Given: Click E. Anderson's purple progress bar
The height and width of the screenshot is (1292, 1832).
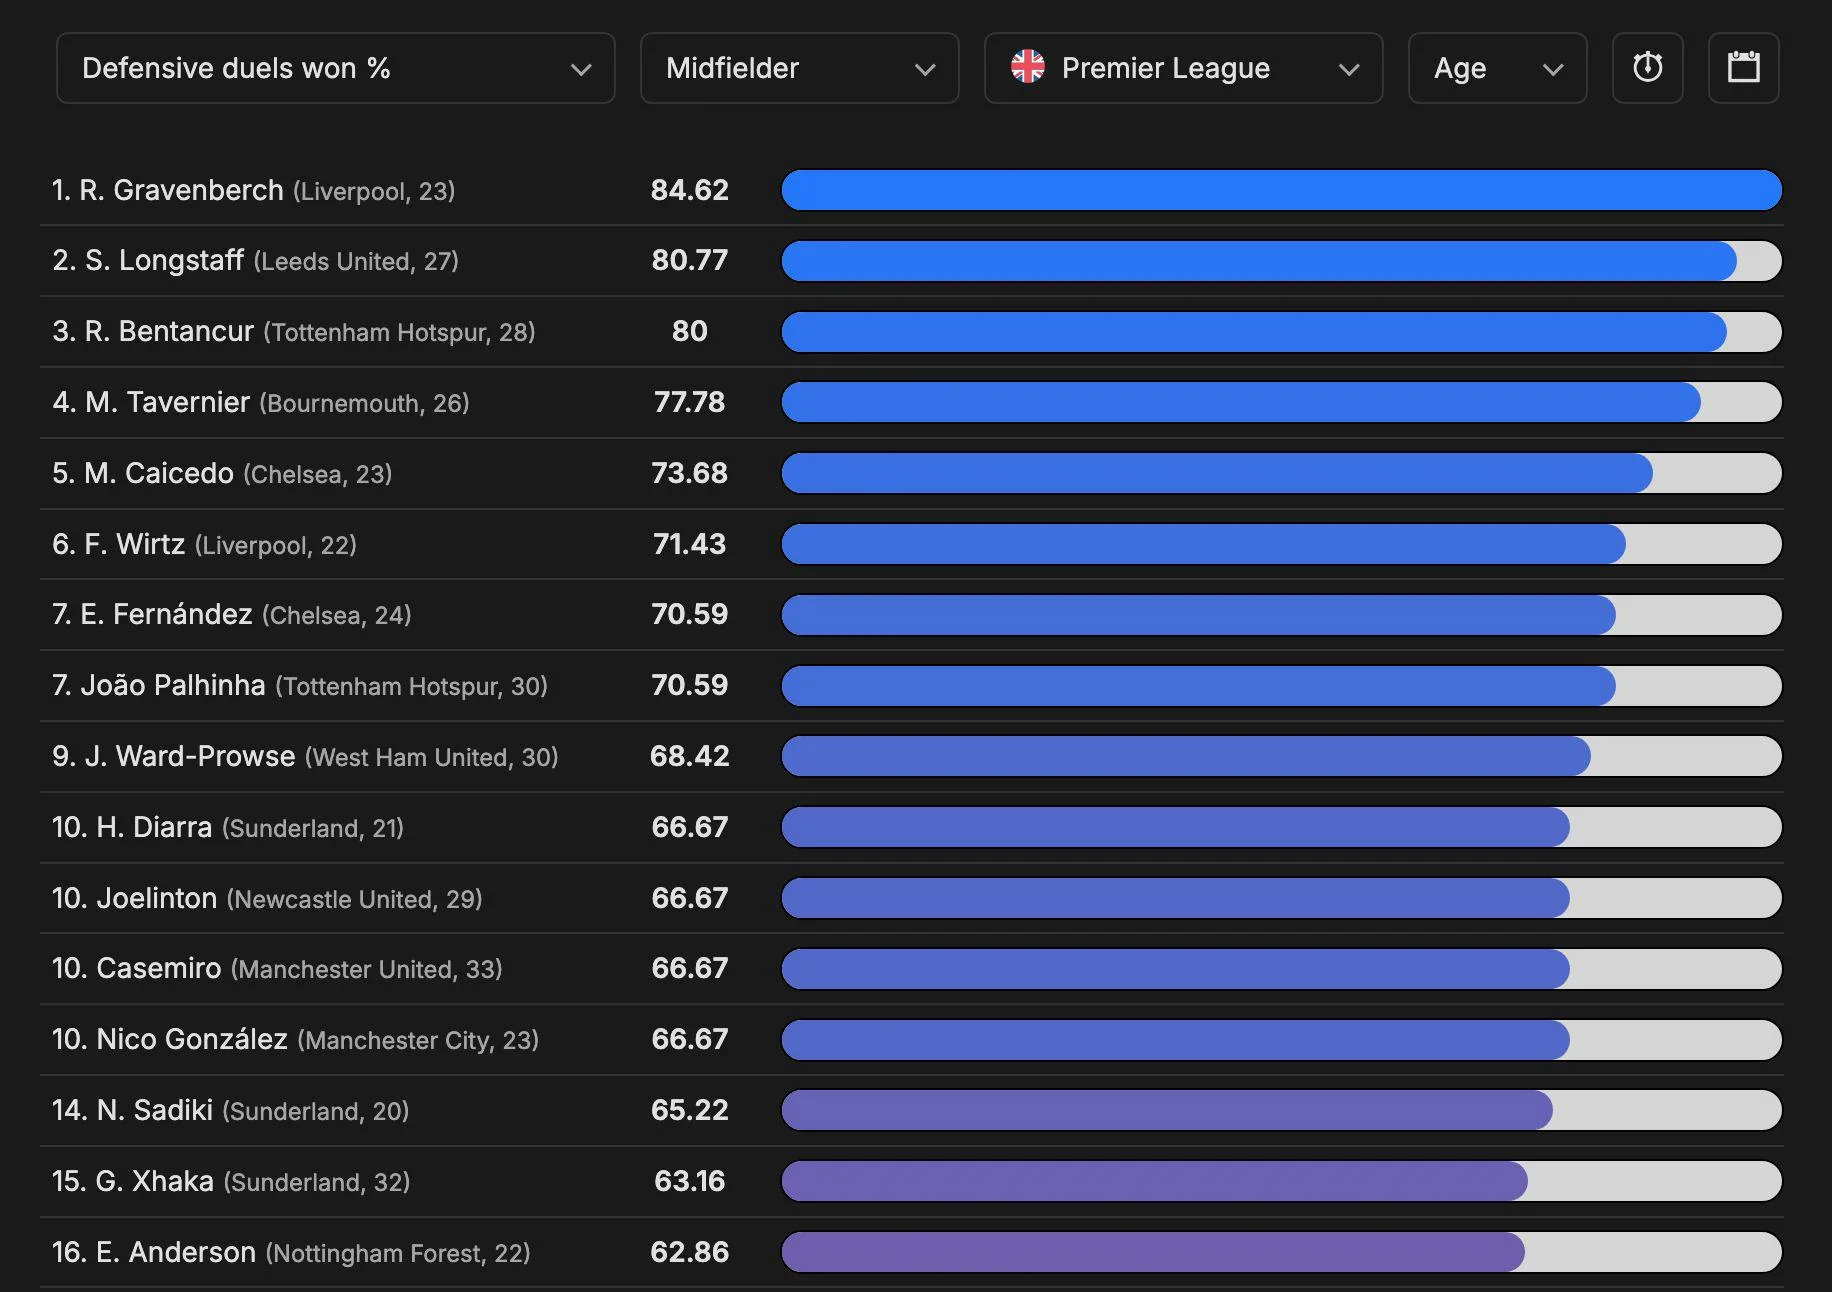Looking at the screenshot, I should pyautogui.click(x=1153, y=1252).
